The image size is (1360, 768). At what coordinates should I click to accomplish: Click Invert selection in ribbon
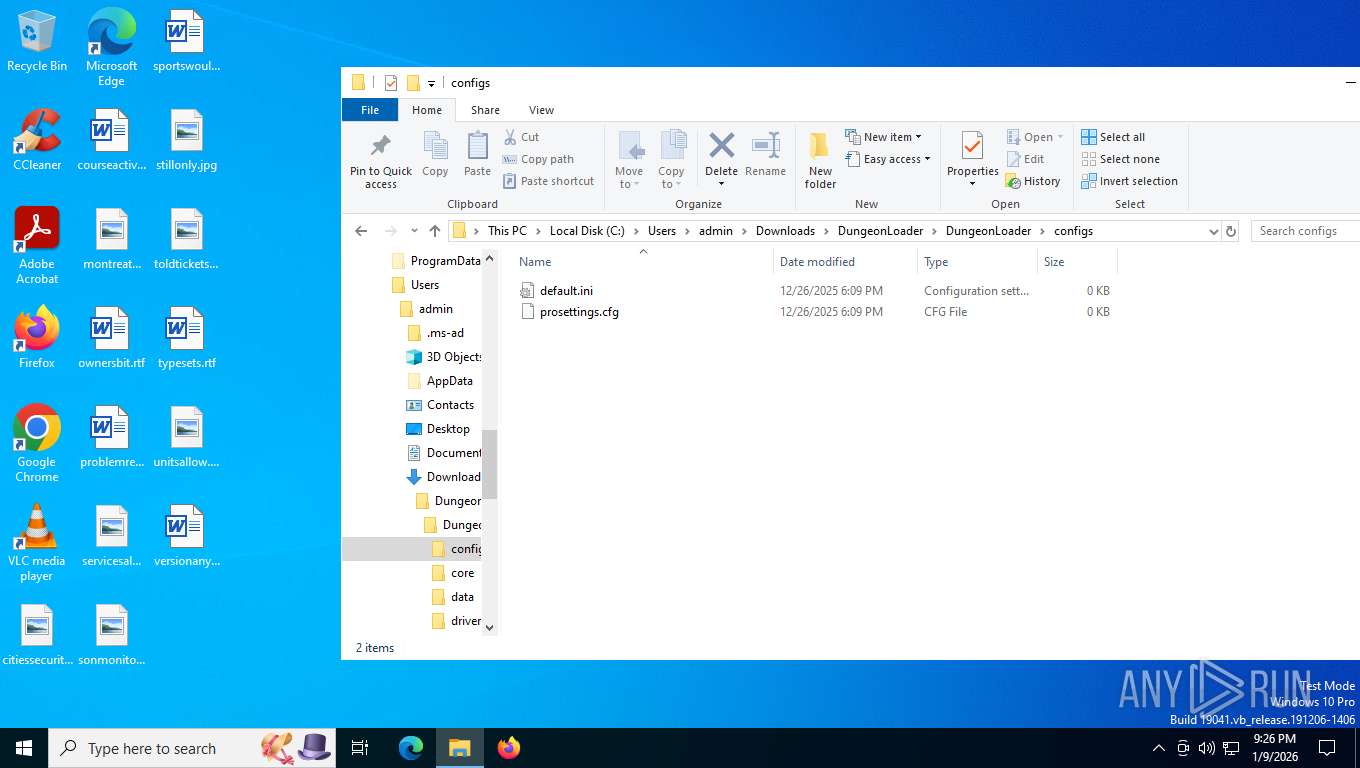[1129, 181]
